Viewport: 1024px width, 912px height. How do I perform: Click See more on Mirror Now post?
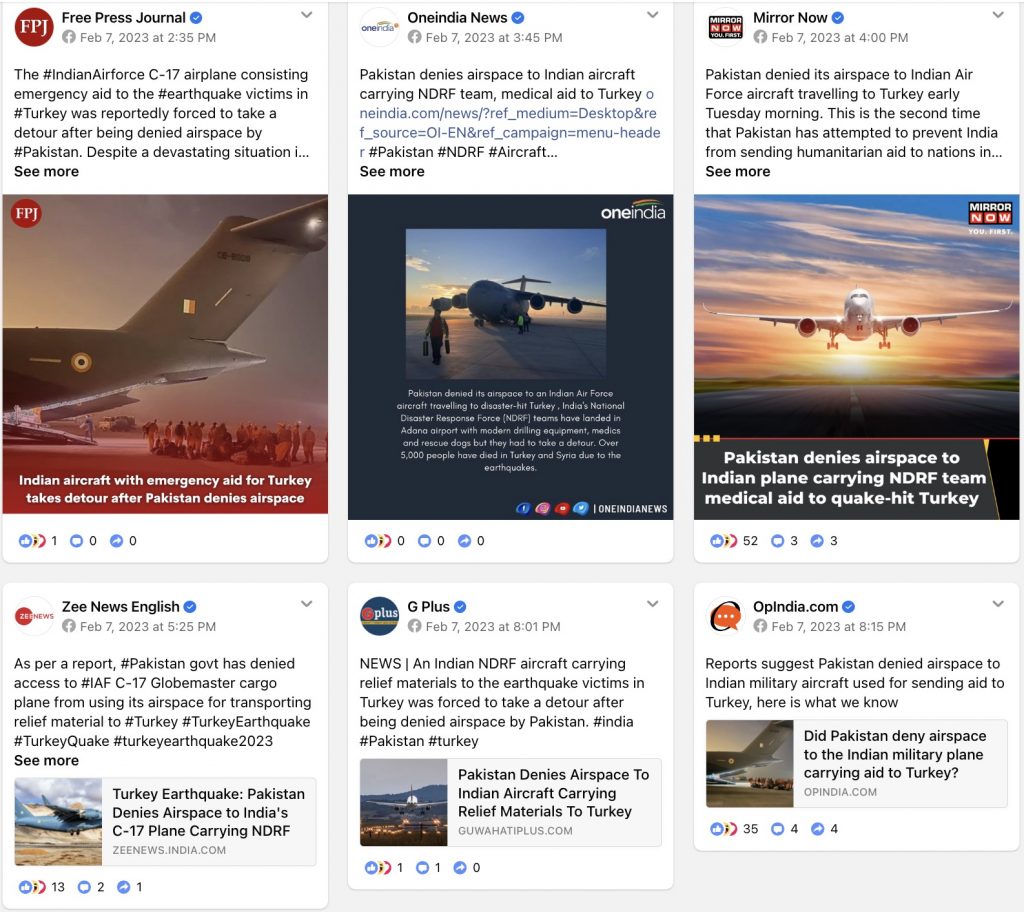(x=737, y=172)
